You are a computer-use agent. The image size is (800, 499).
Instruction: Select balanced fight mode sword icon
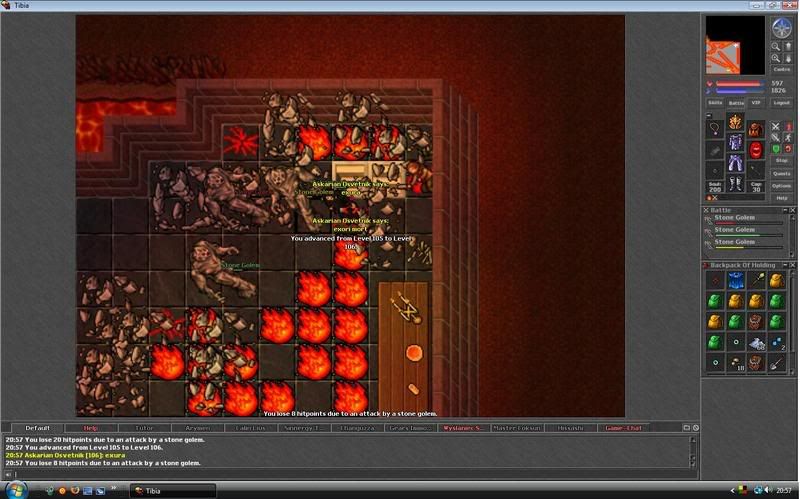click(776, 138)
